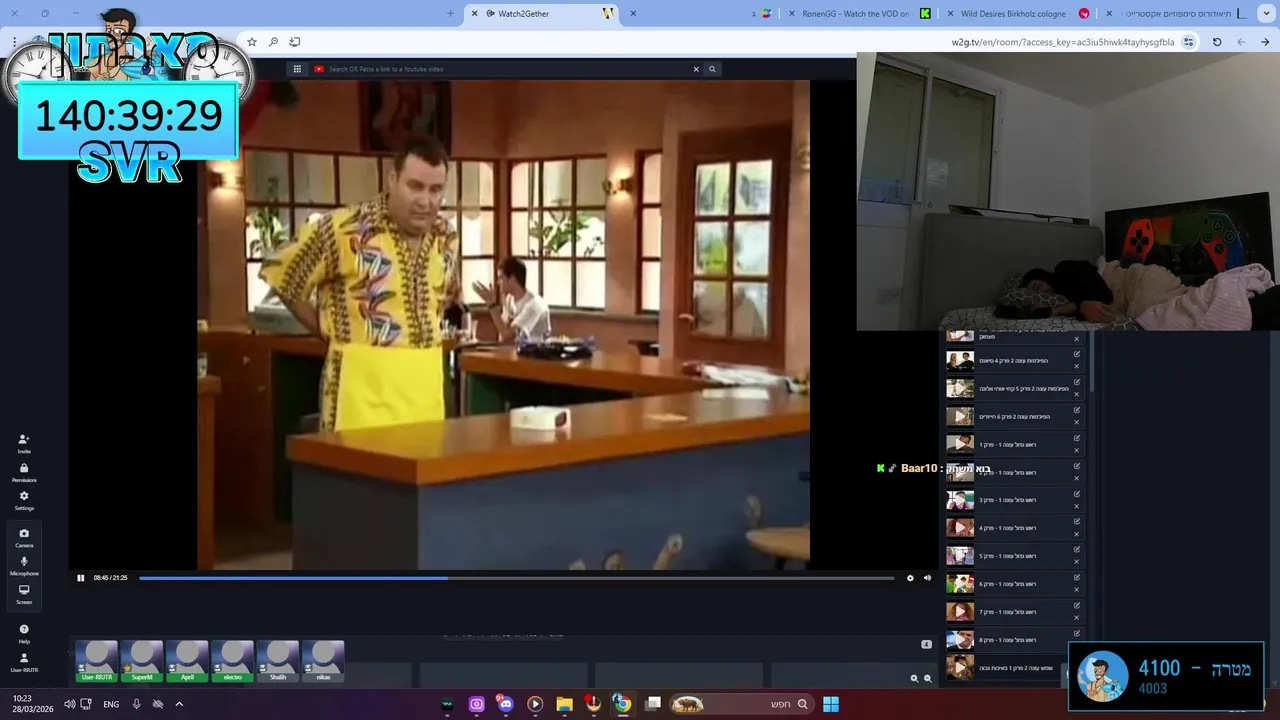The width and height of the screenshot is (1280, 720).
Task: Click the taskbar search box
Action: [740, 704]
